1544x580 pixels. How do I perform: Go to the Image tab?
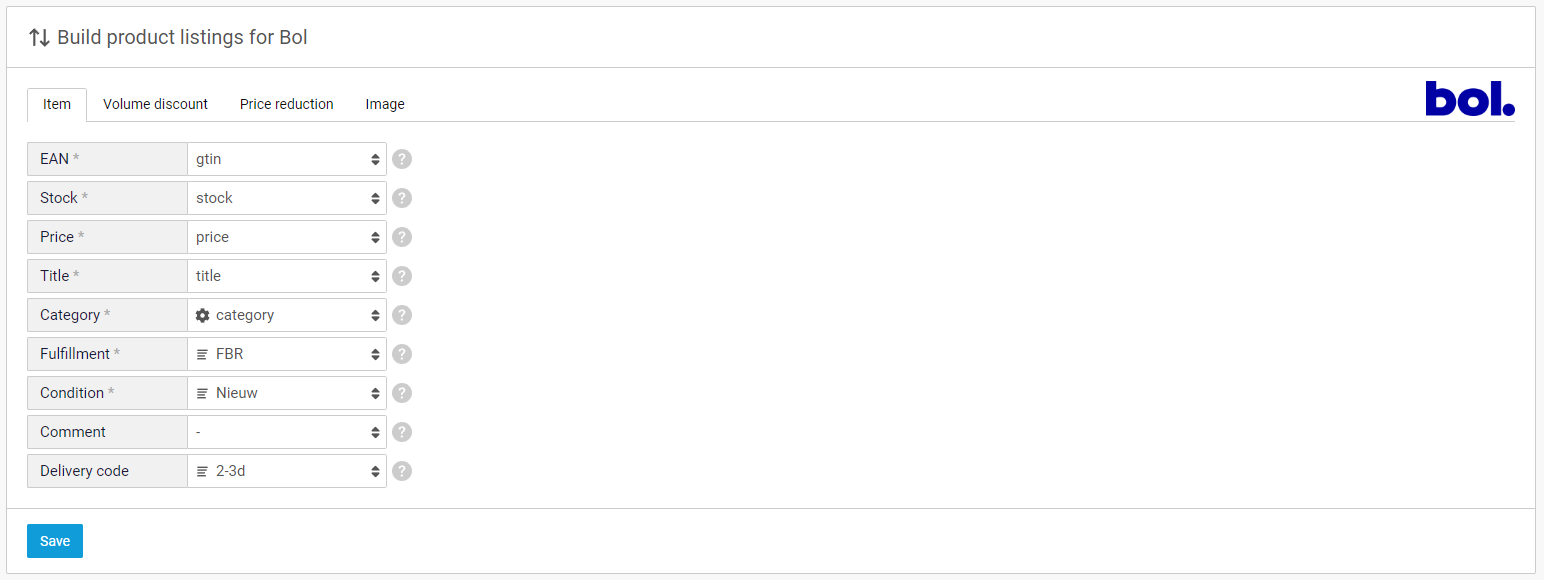tap(385, 104)
